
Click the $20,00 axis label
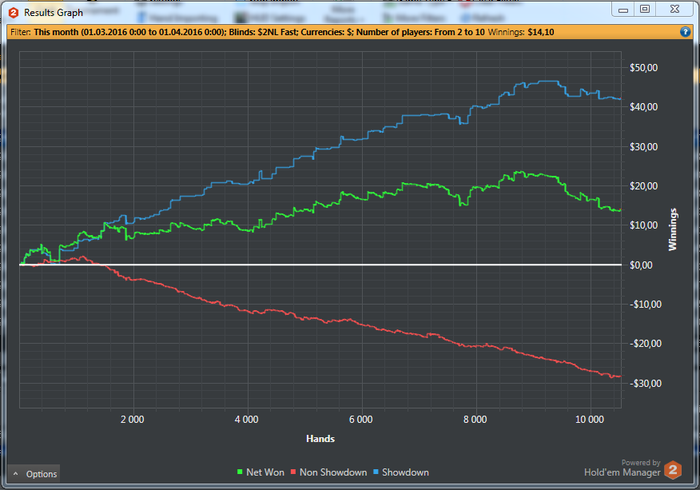[x=643, y=186]
